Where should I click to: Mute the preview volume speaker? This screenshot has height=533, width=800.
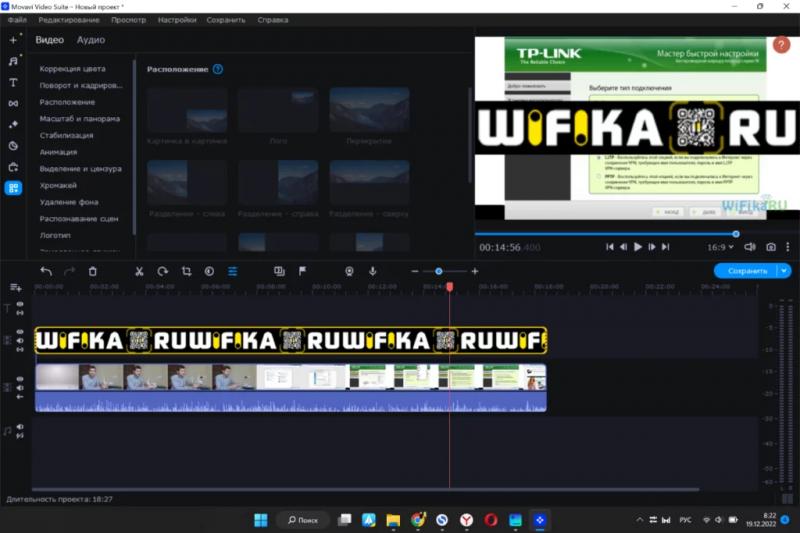click(750, 247)
